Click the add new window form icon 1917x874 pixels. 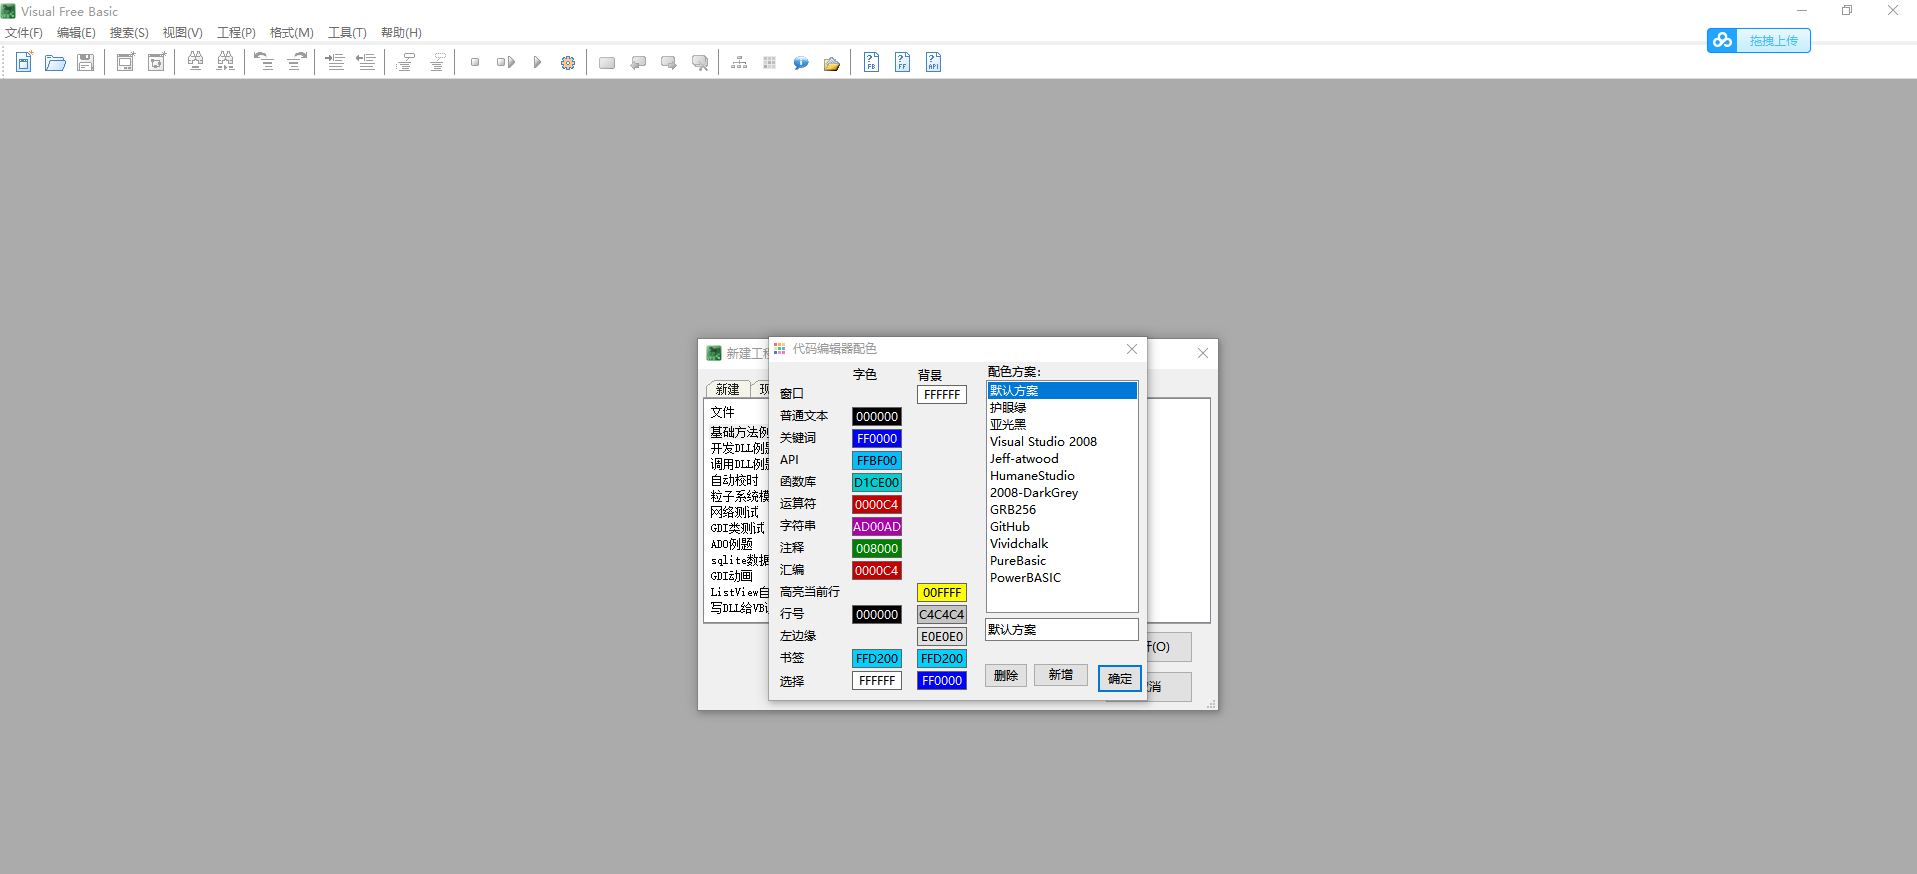125,62
